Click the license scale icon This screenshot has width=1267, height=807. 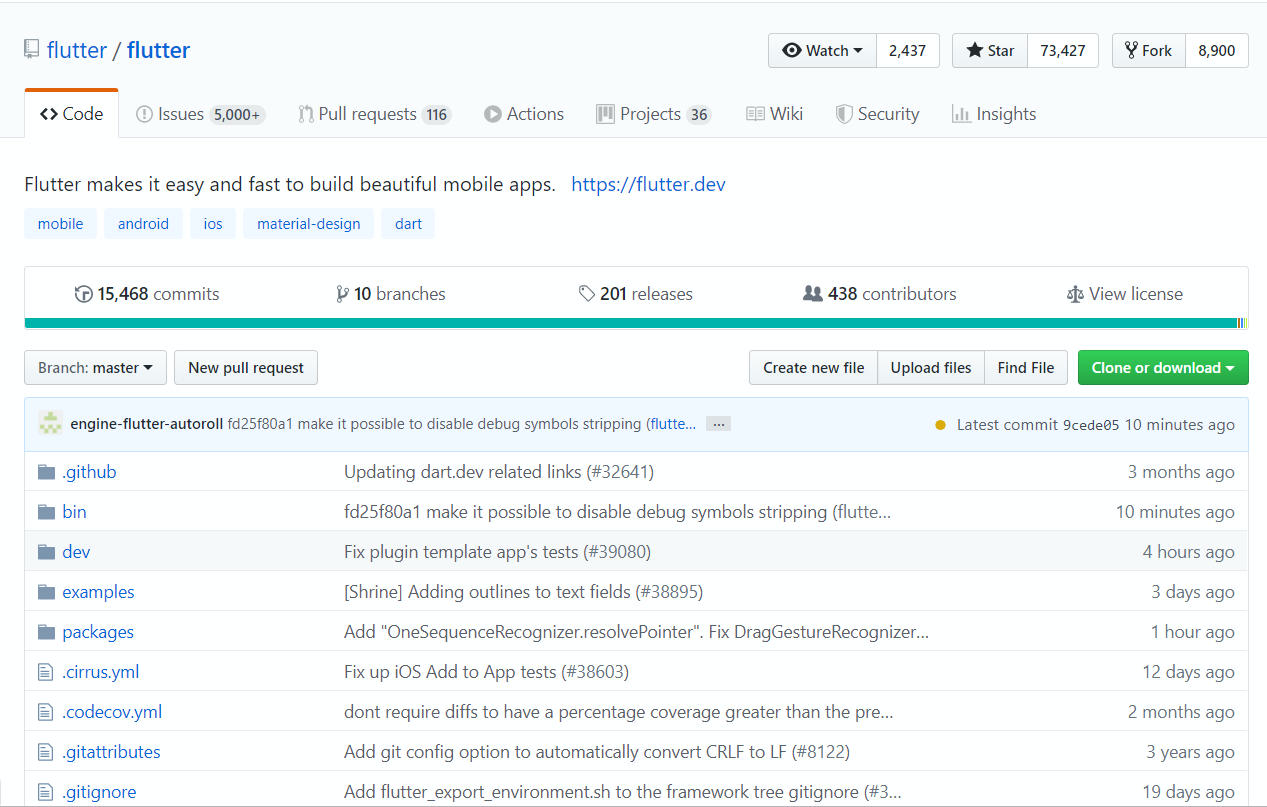1075,294
